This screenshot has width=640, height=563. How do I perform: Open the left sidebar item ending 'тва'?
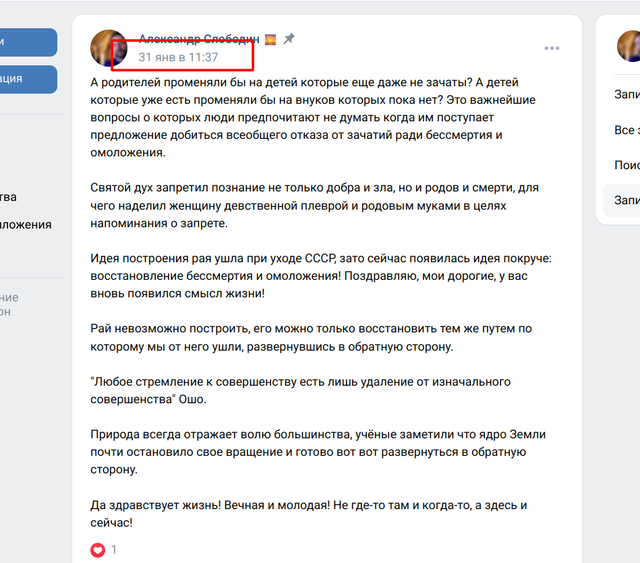click(x=8, y=197)
